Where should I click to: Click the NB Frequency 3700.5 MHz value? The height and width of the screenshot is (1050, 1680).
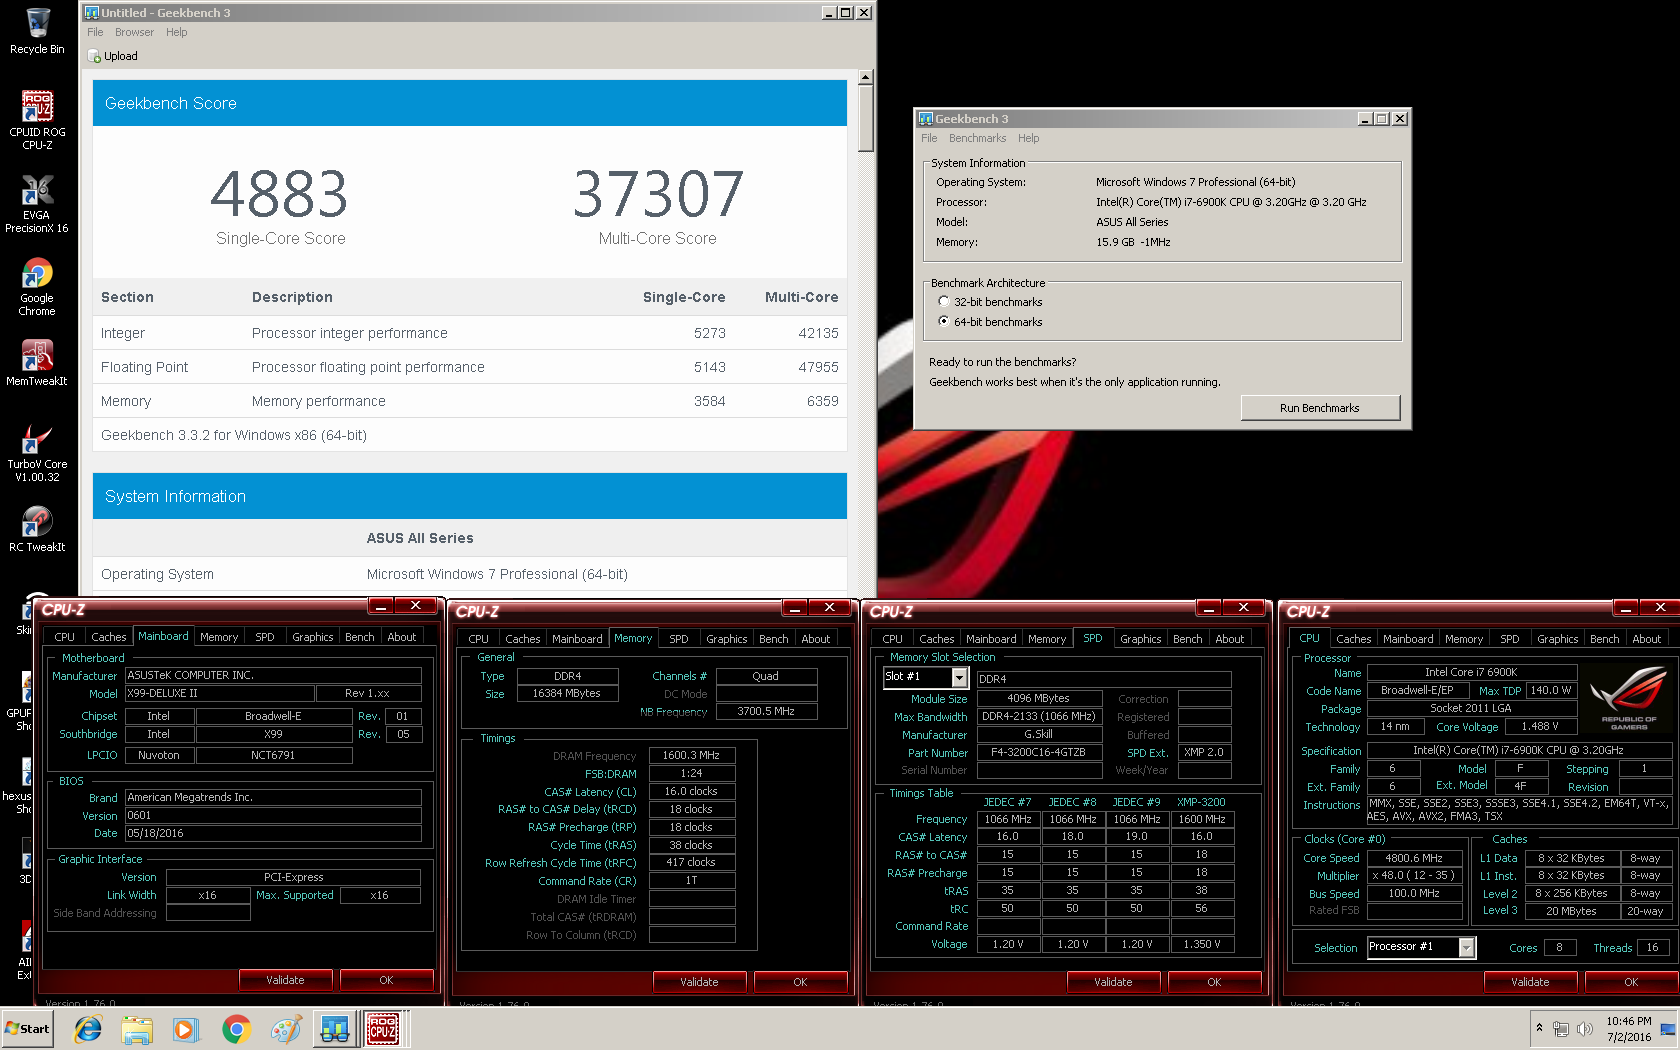766,712
